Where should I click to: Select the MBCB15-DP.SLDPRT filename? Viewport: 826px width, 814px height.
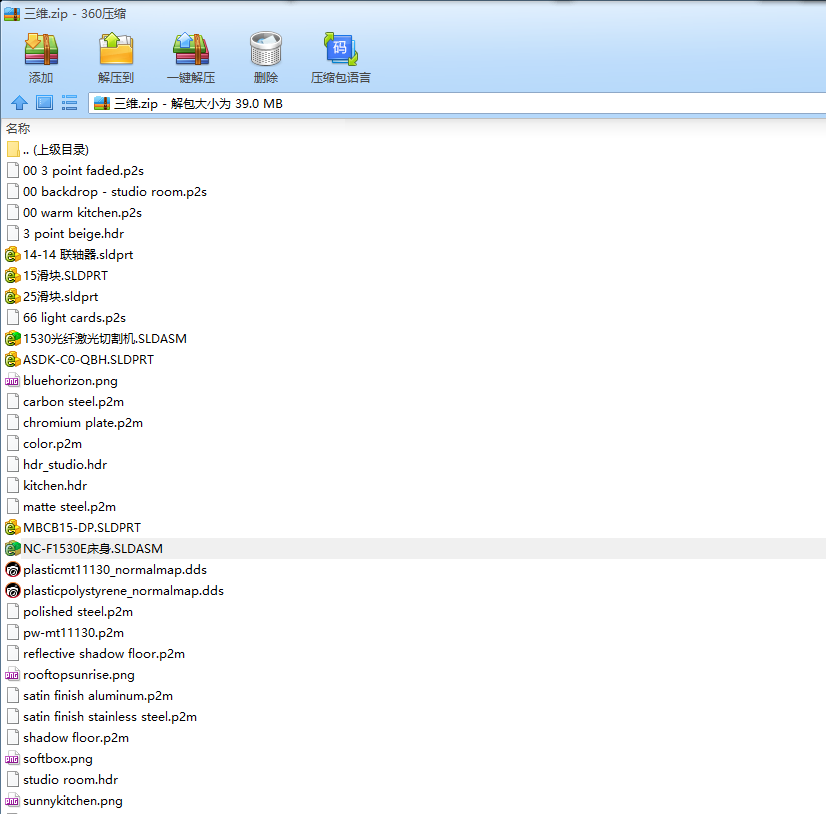[x=82, y=527]
